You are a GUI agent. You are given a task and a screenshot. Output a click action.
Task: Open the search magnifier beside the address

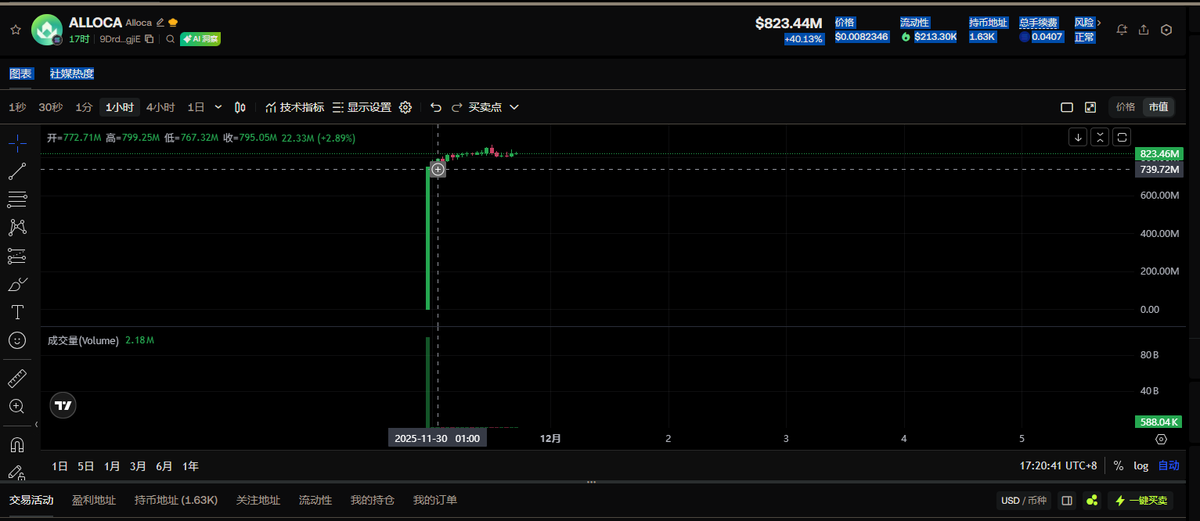170,39
